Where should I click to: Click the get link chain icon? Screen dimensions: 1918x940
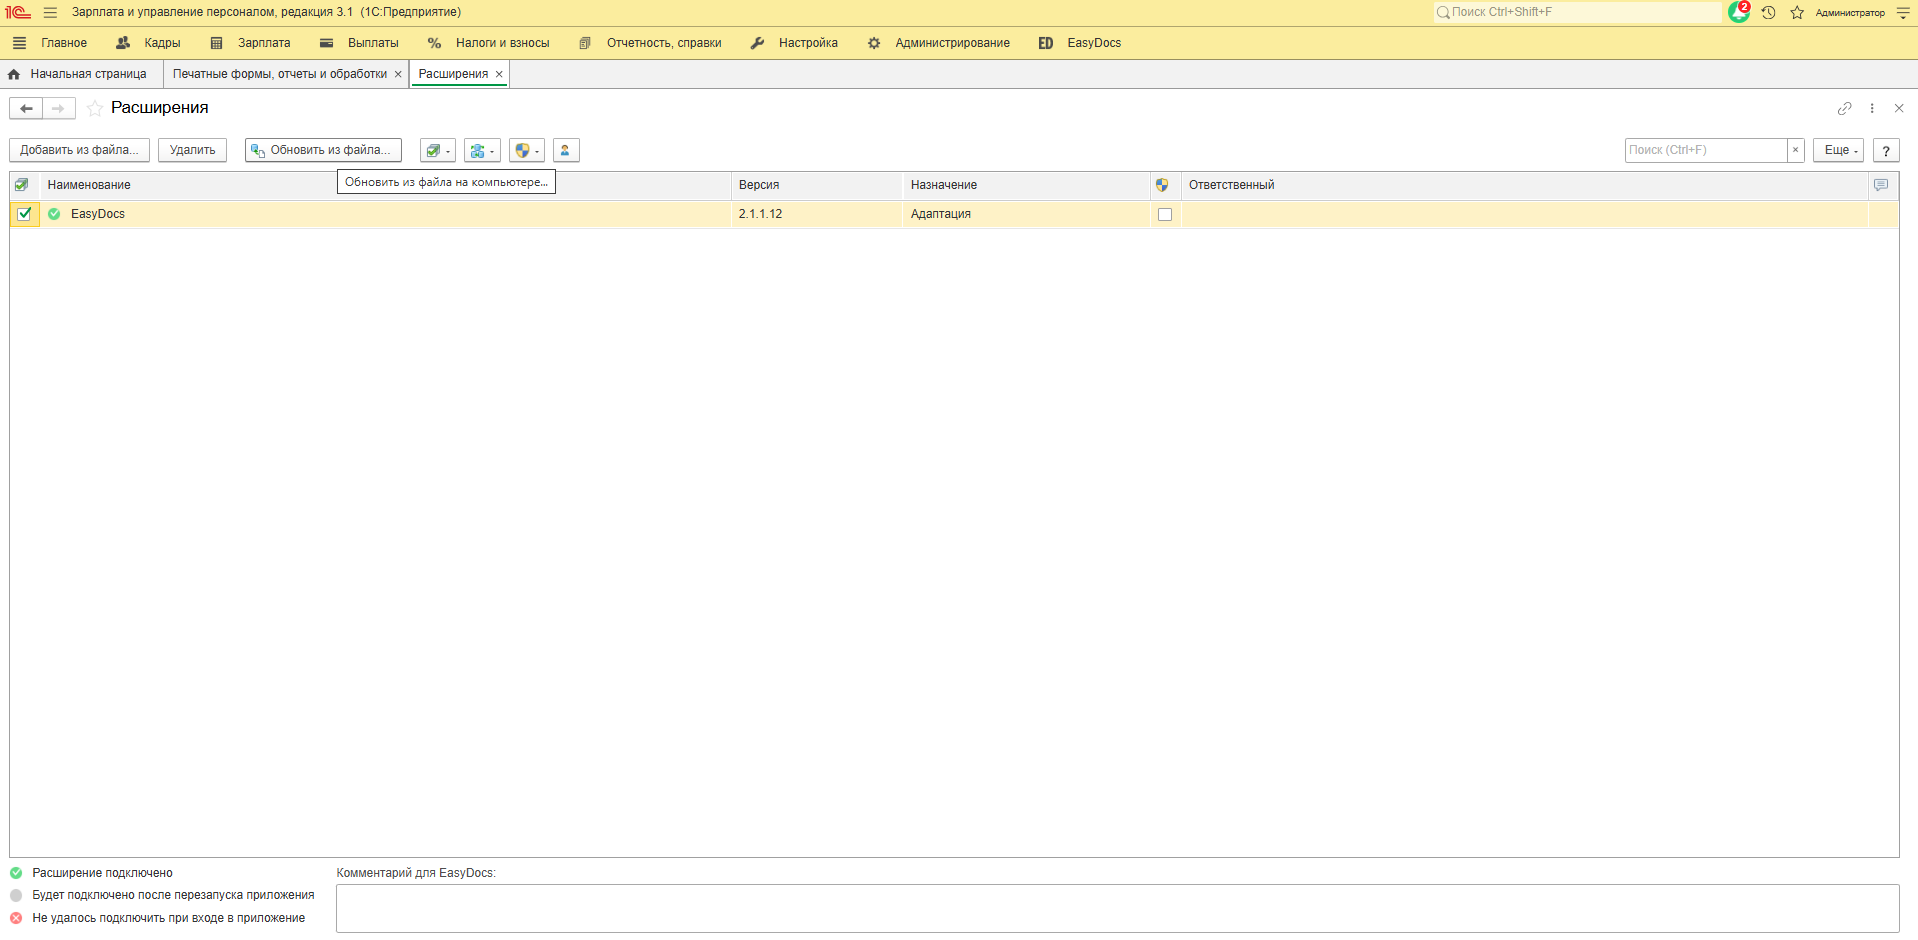(1844, 108)
